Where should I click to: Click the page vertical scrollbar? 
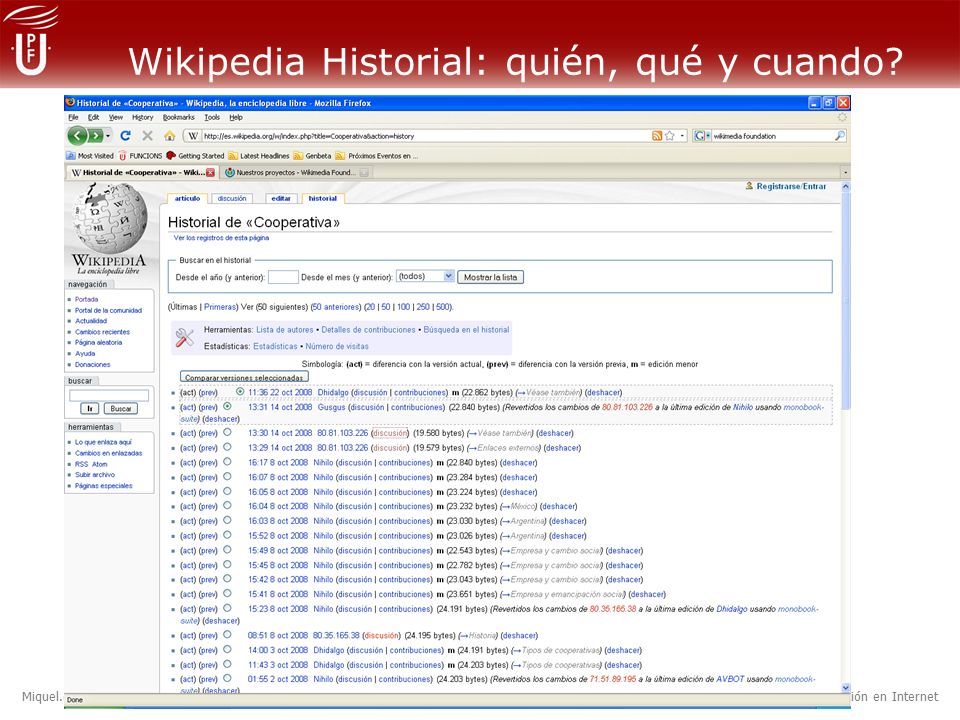(x=846, y=300)
